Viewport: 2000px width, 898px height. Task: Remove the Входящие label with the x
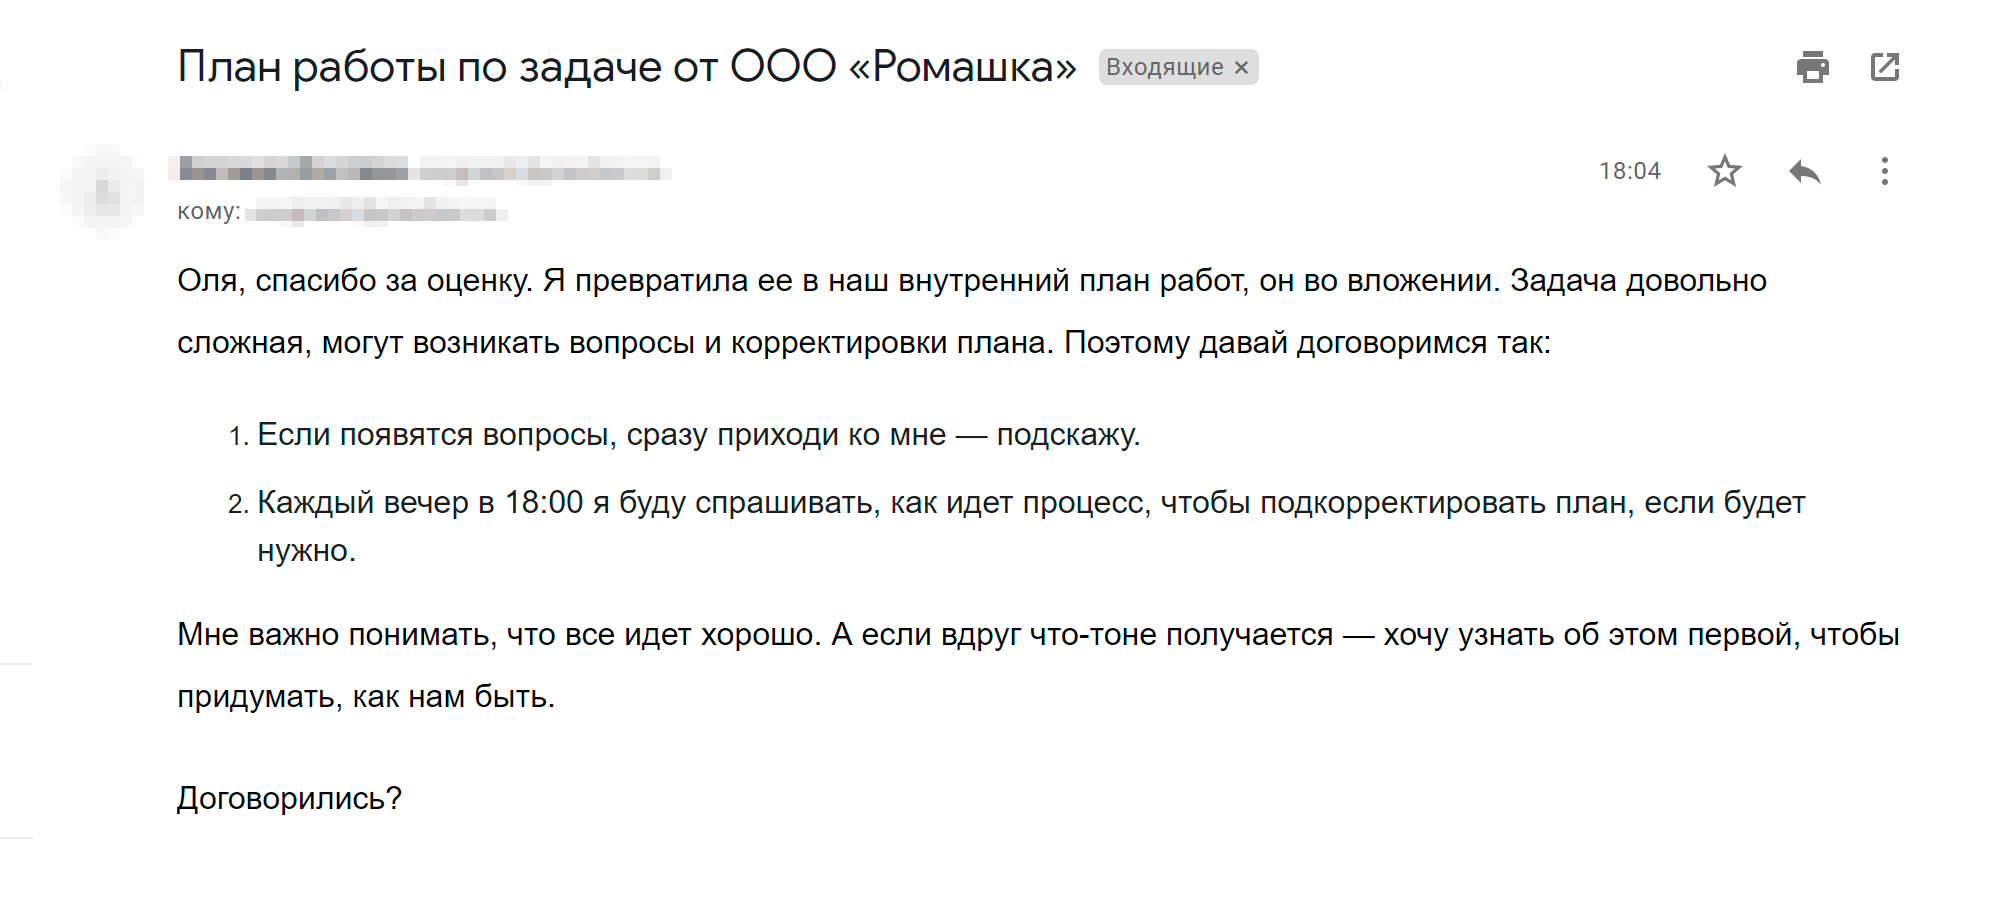coord(1241,67)
